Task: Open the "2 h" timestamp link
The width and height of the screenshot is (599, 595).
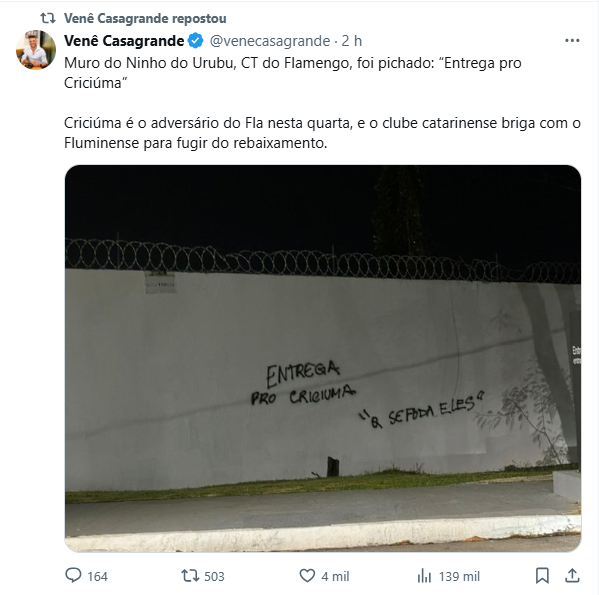Action: [351, 41]
